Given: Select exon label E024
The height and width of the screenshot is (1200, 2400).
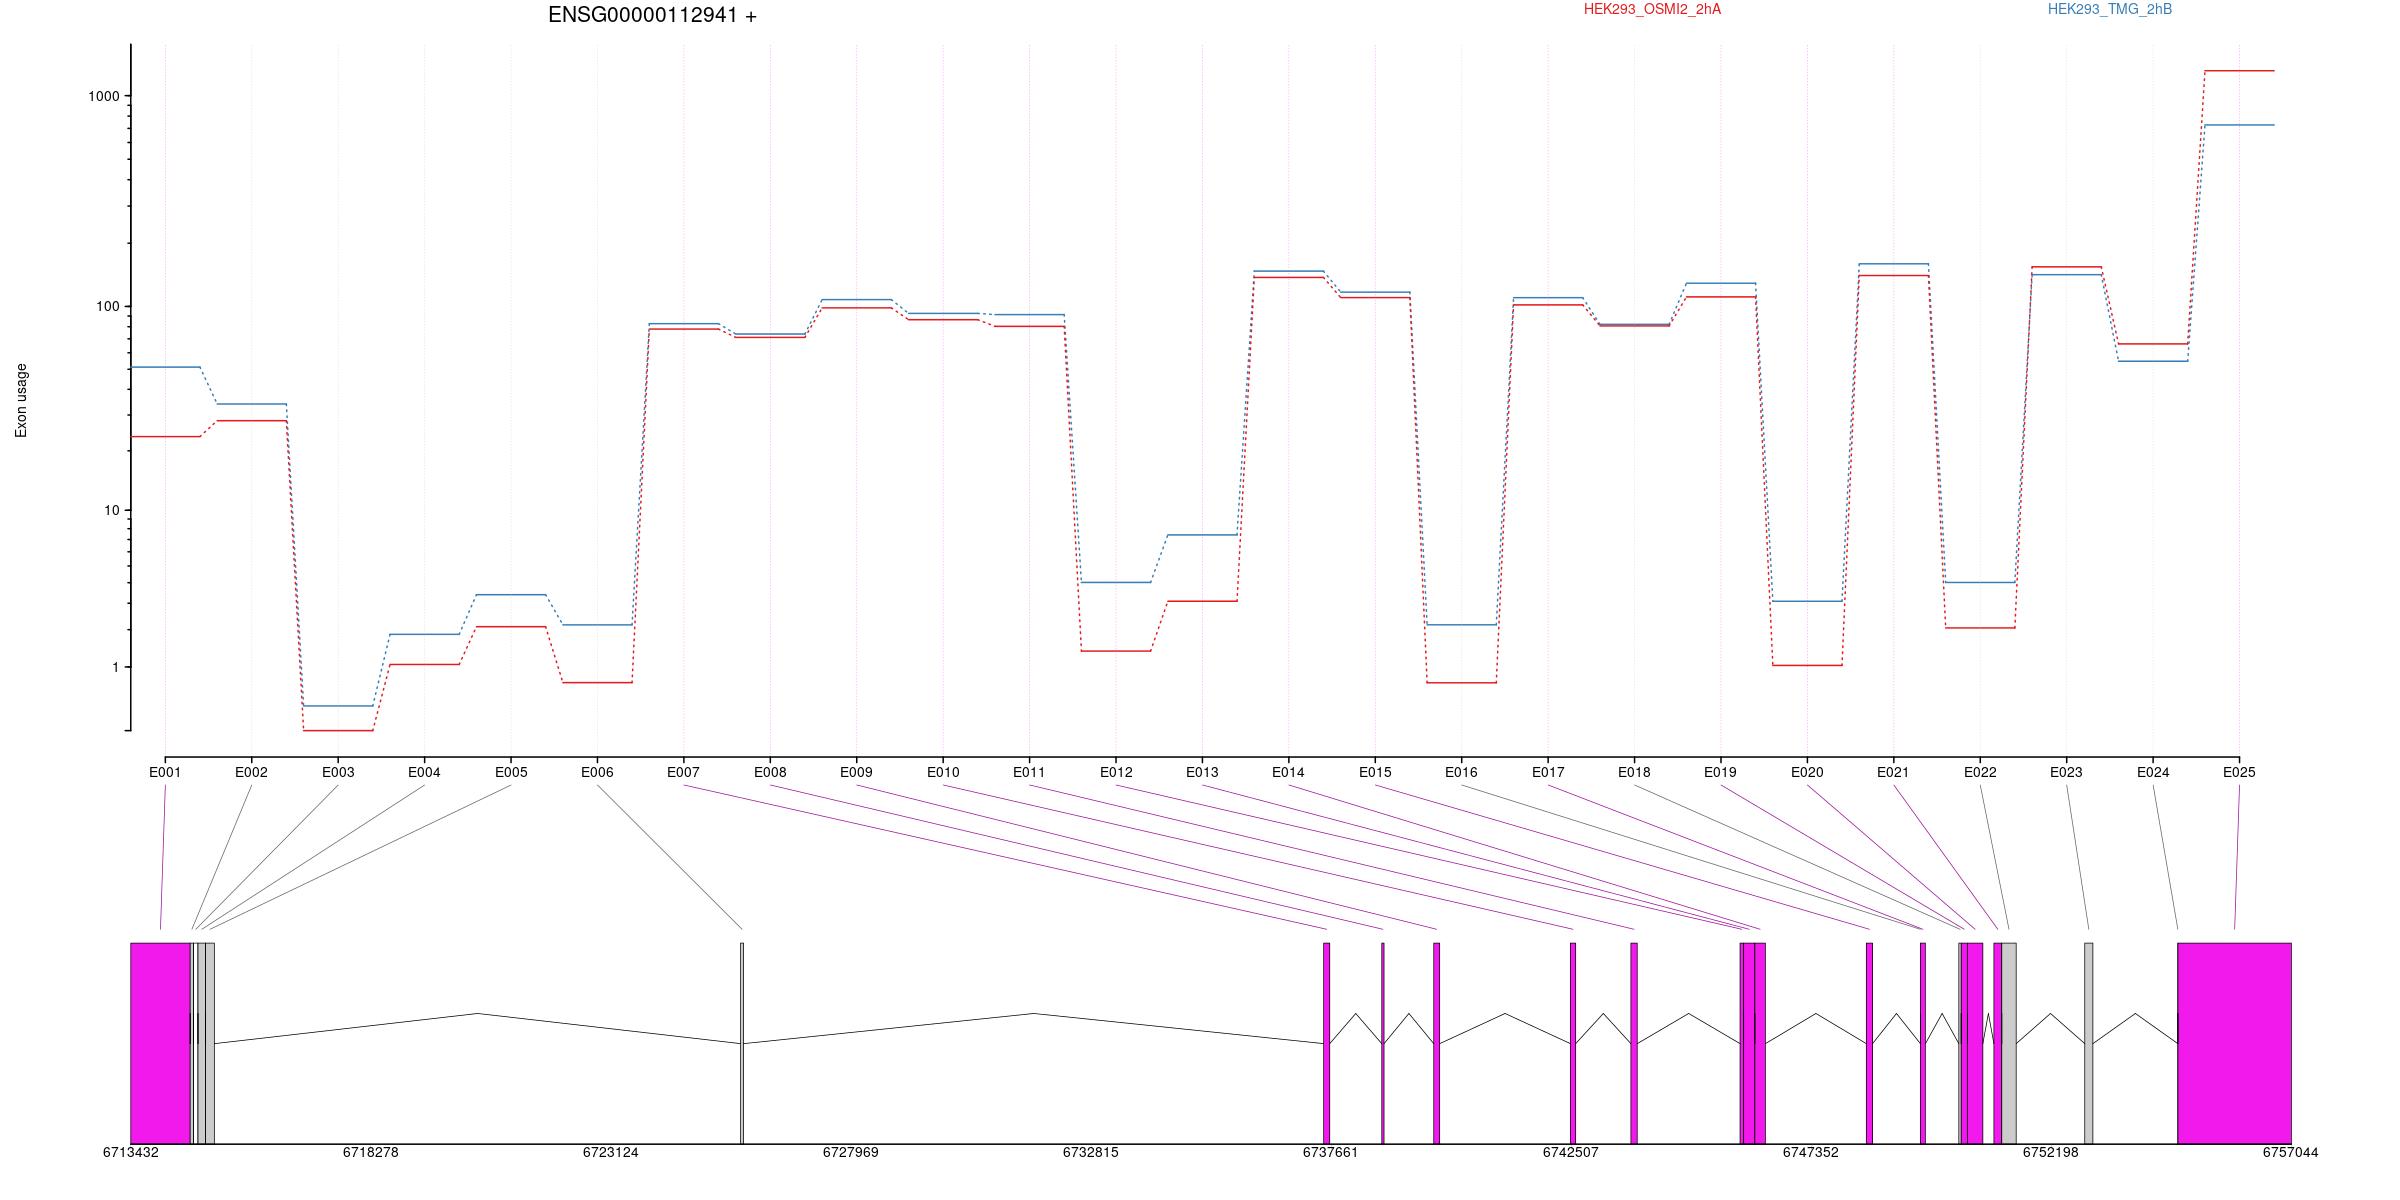Looking at the screenshot, I should pyautogui.click(x=2153, y=772).
